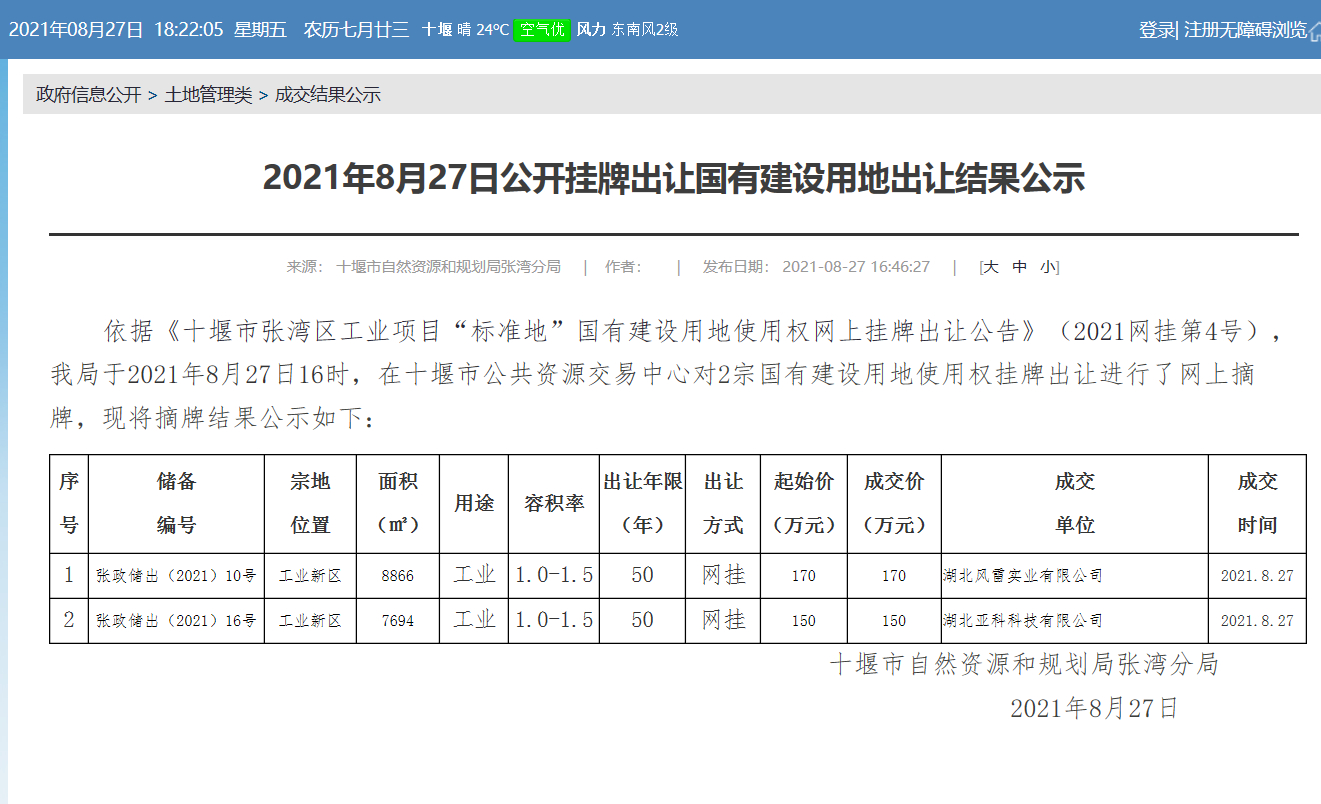The width and height of the screenshot is (1321, 804).
Task: Open 无障碍浏览 accessibility browsing
Action: [x=1263, y=30]
